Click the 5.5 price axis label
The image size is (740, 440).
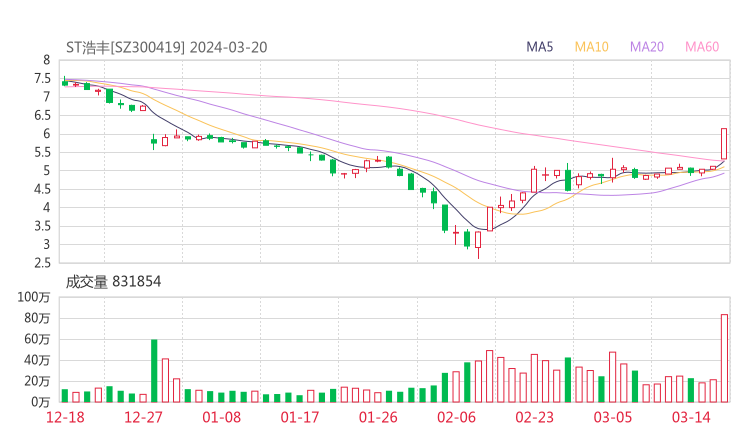coord(42,152)
